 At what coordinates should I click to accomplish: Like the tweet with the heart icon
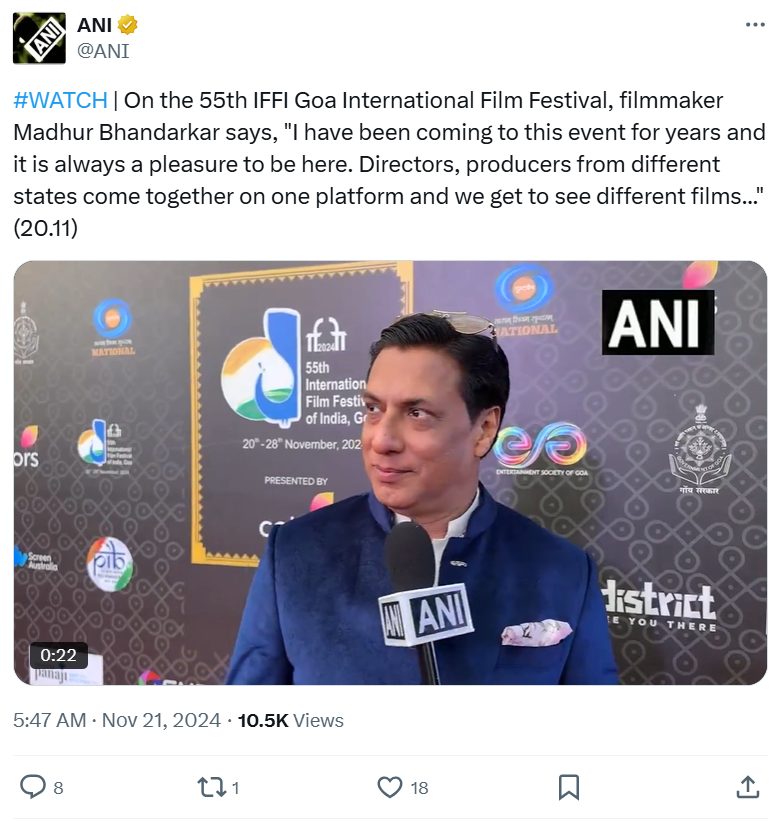(390, 787)
